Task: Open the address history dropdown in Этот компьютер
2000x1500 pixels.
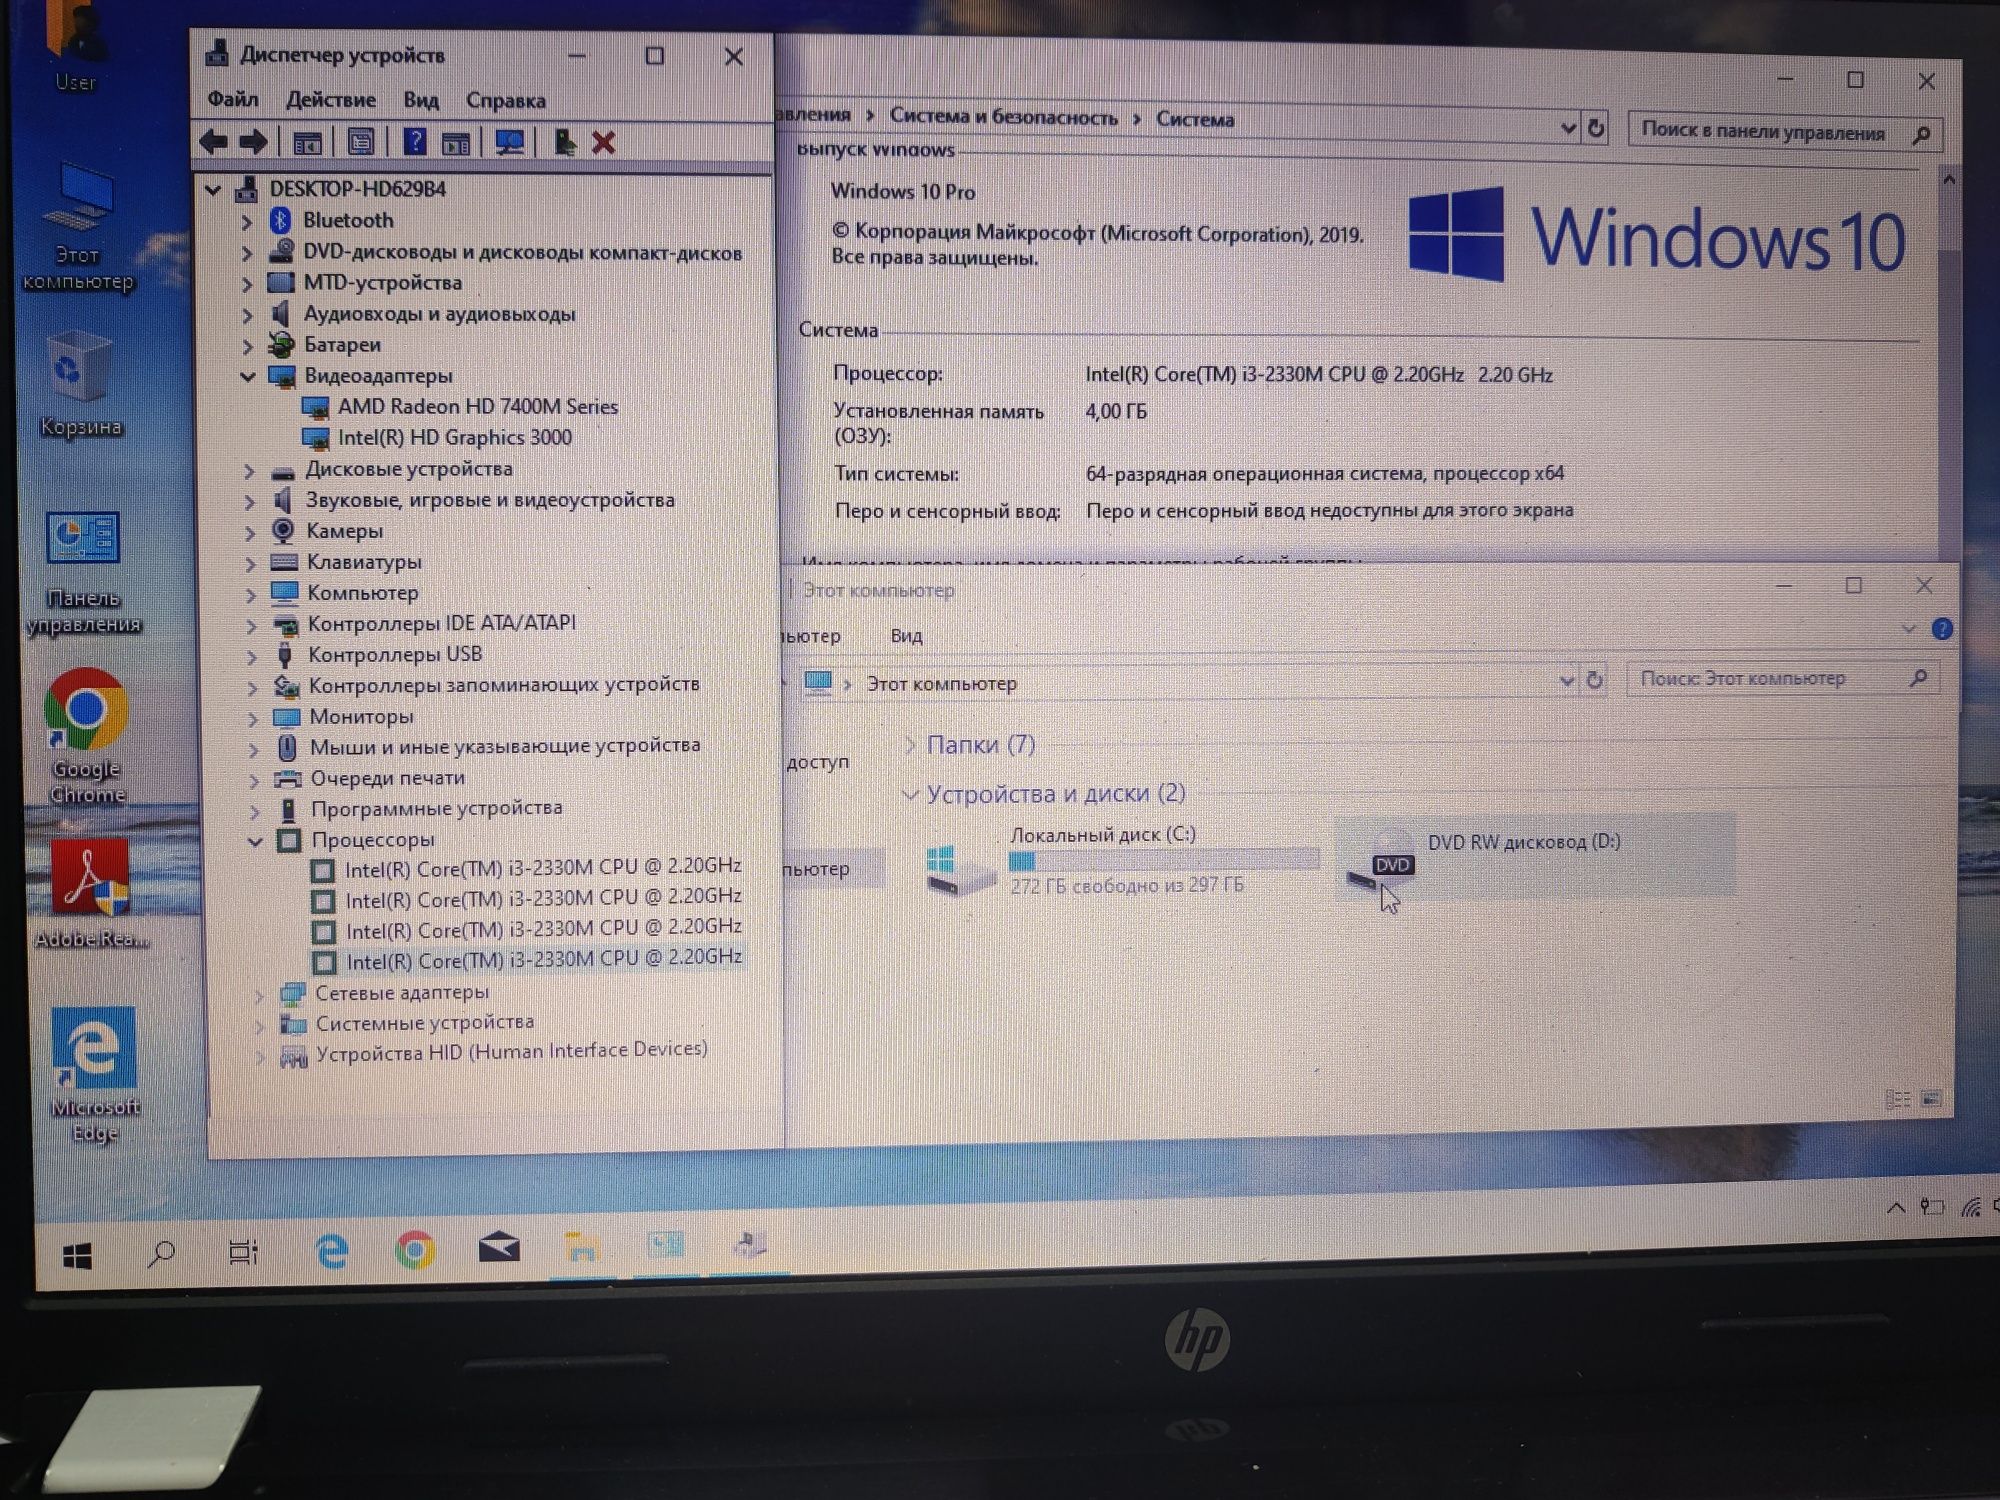Action: [x=1566, y=681]
